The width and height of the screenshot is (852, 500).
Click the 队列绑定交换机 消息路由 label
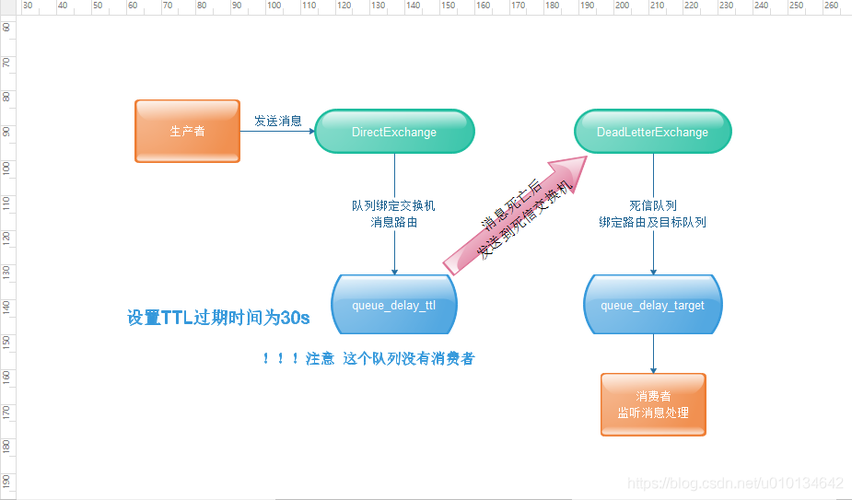[394, 214]
